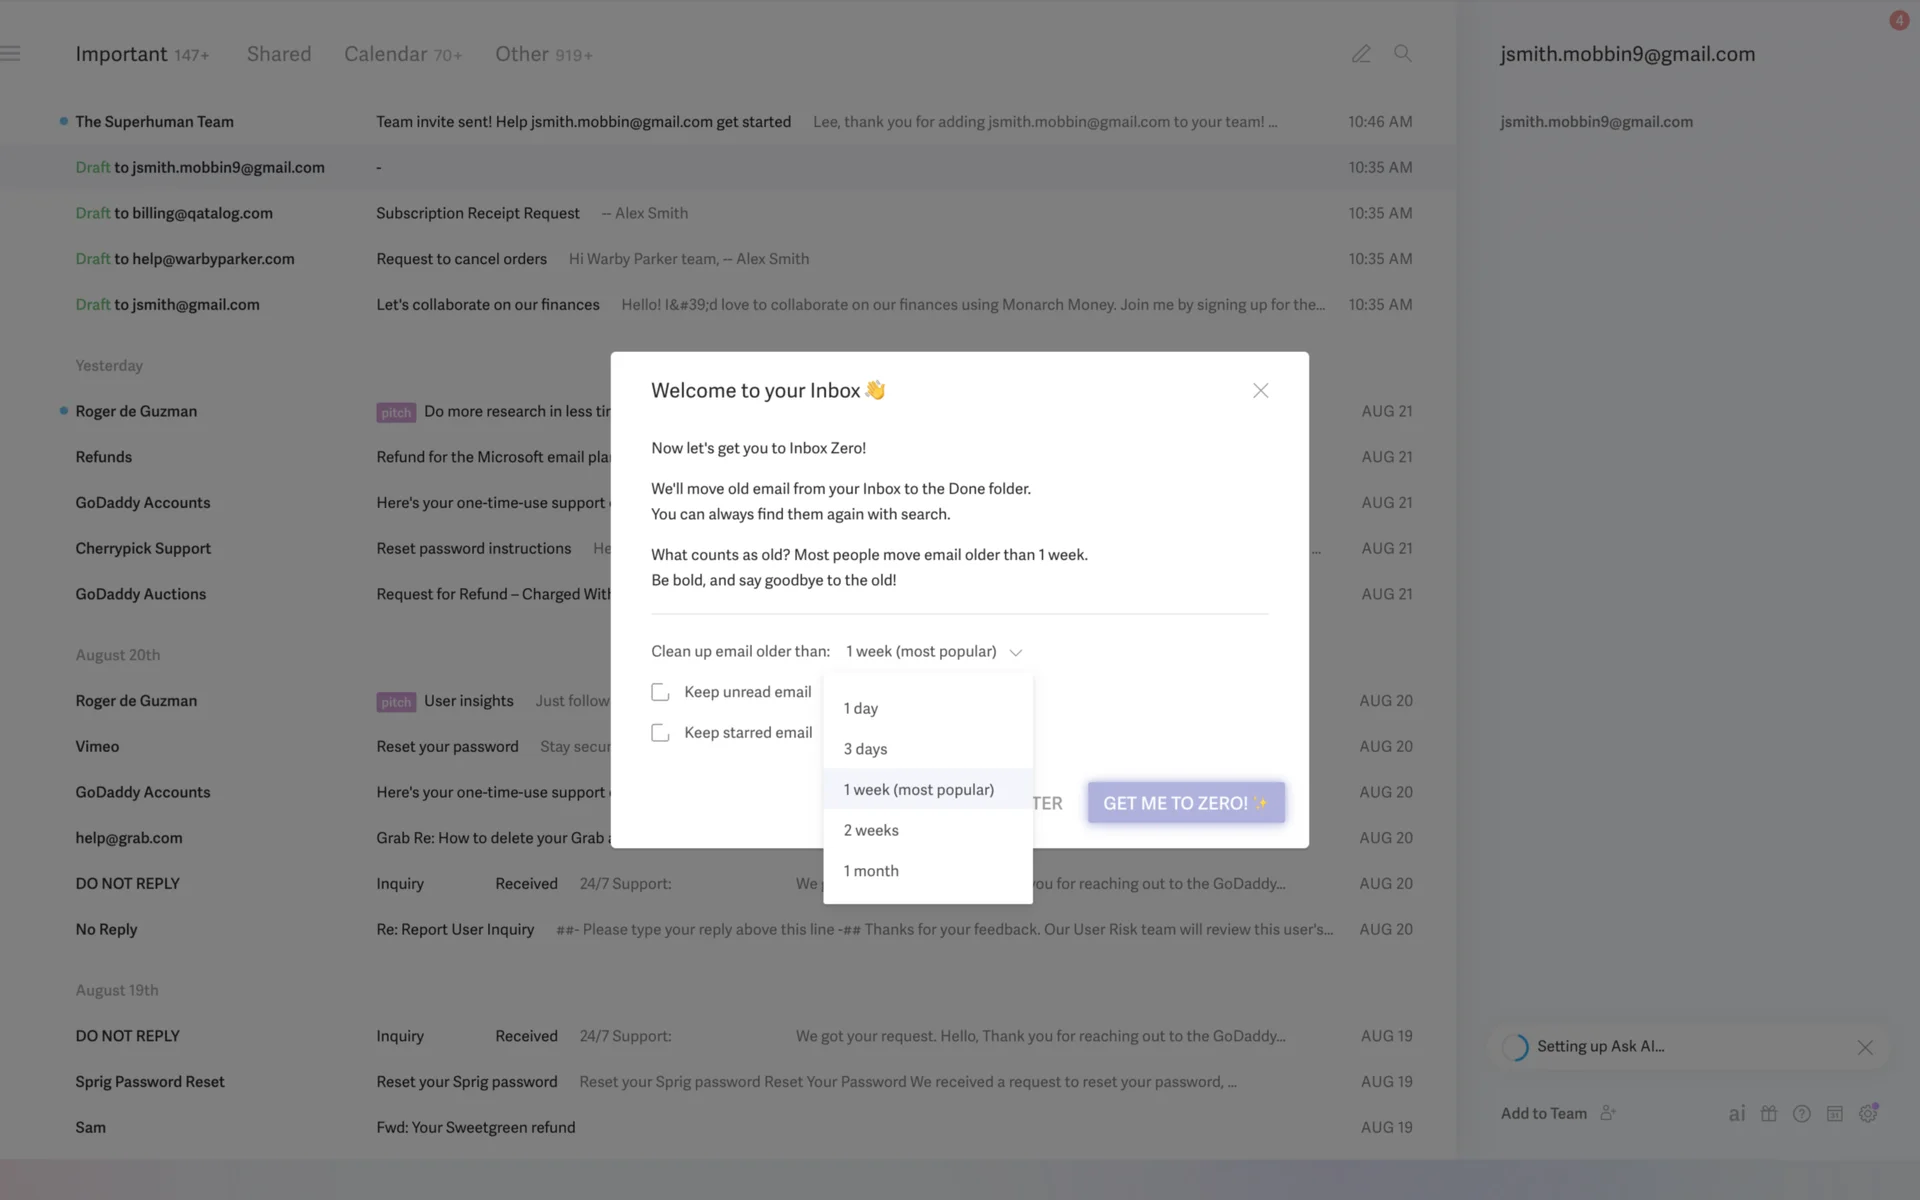
Task: Open help question mark icon
Action: tap(1802, 1114)
